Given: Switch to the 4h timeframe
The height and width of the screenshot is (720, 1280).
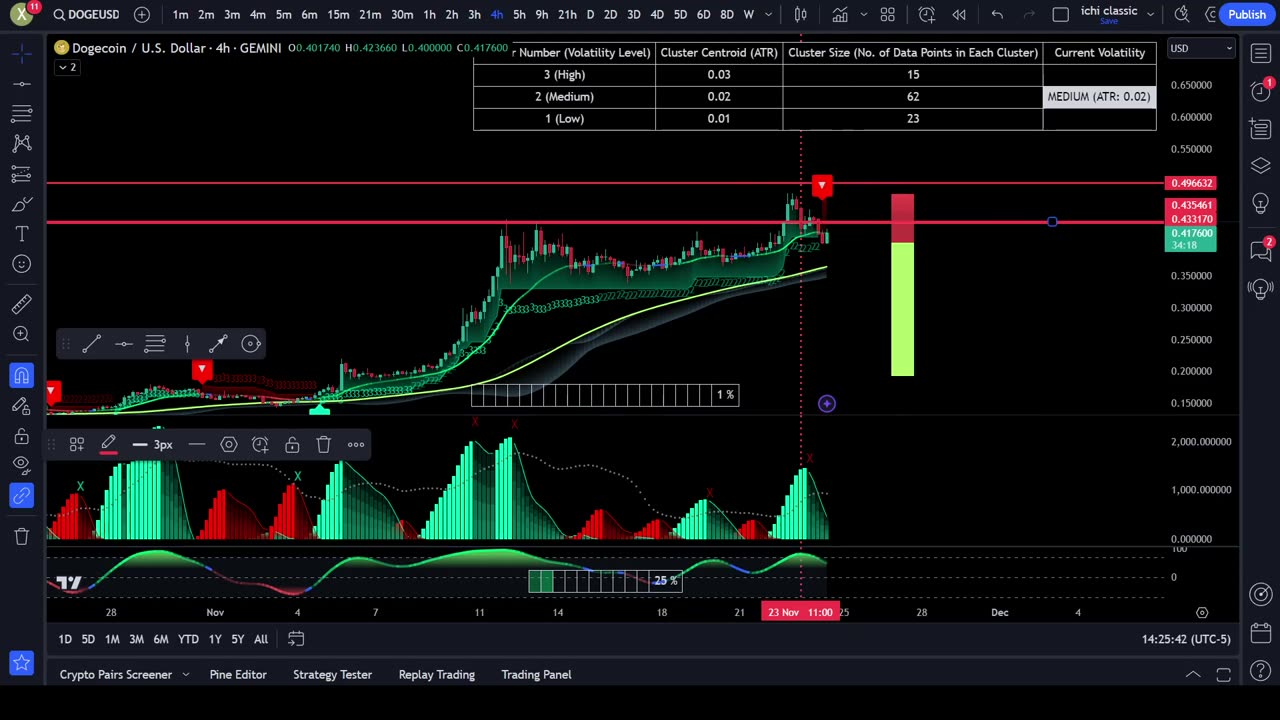Looking at the screenshot, I should [496, 14].
